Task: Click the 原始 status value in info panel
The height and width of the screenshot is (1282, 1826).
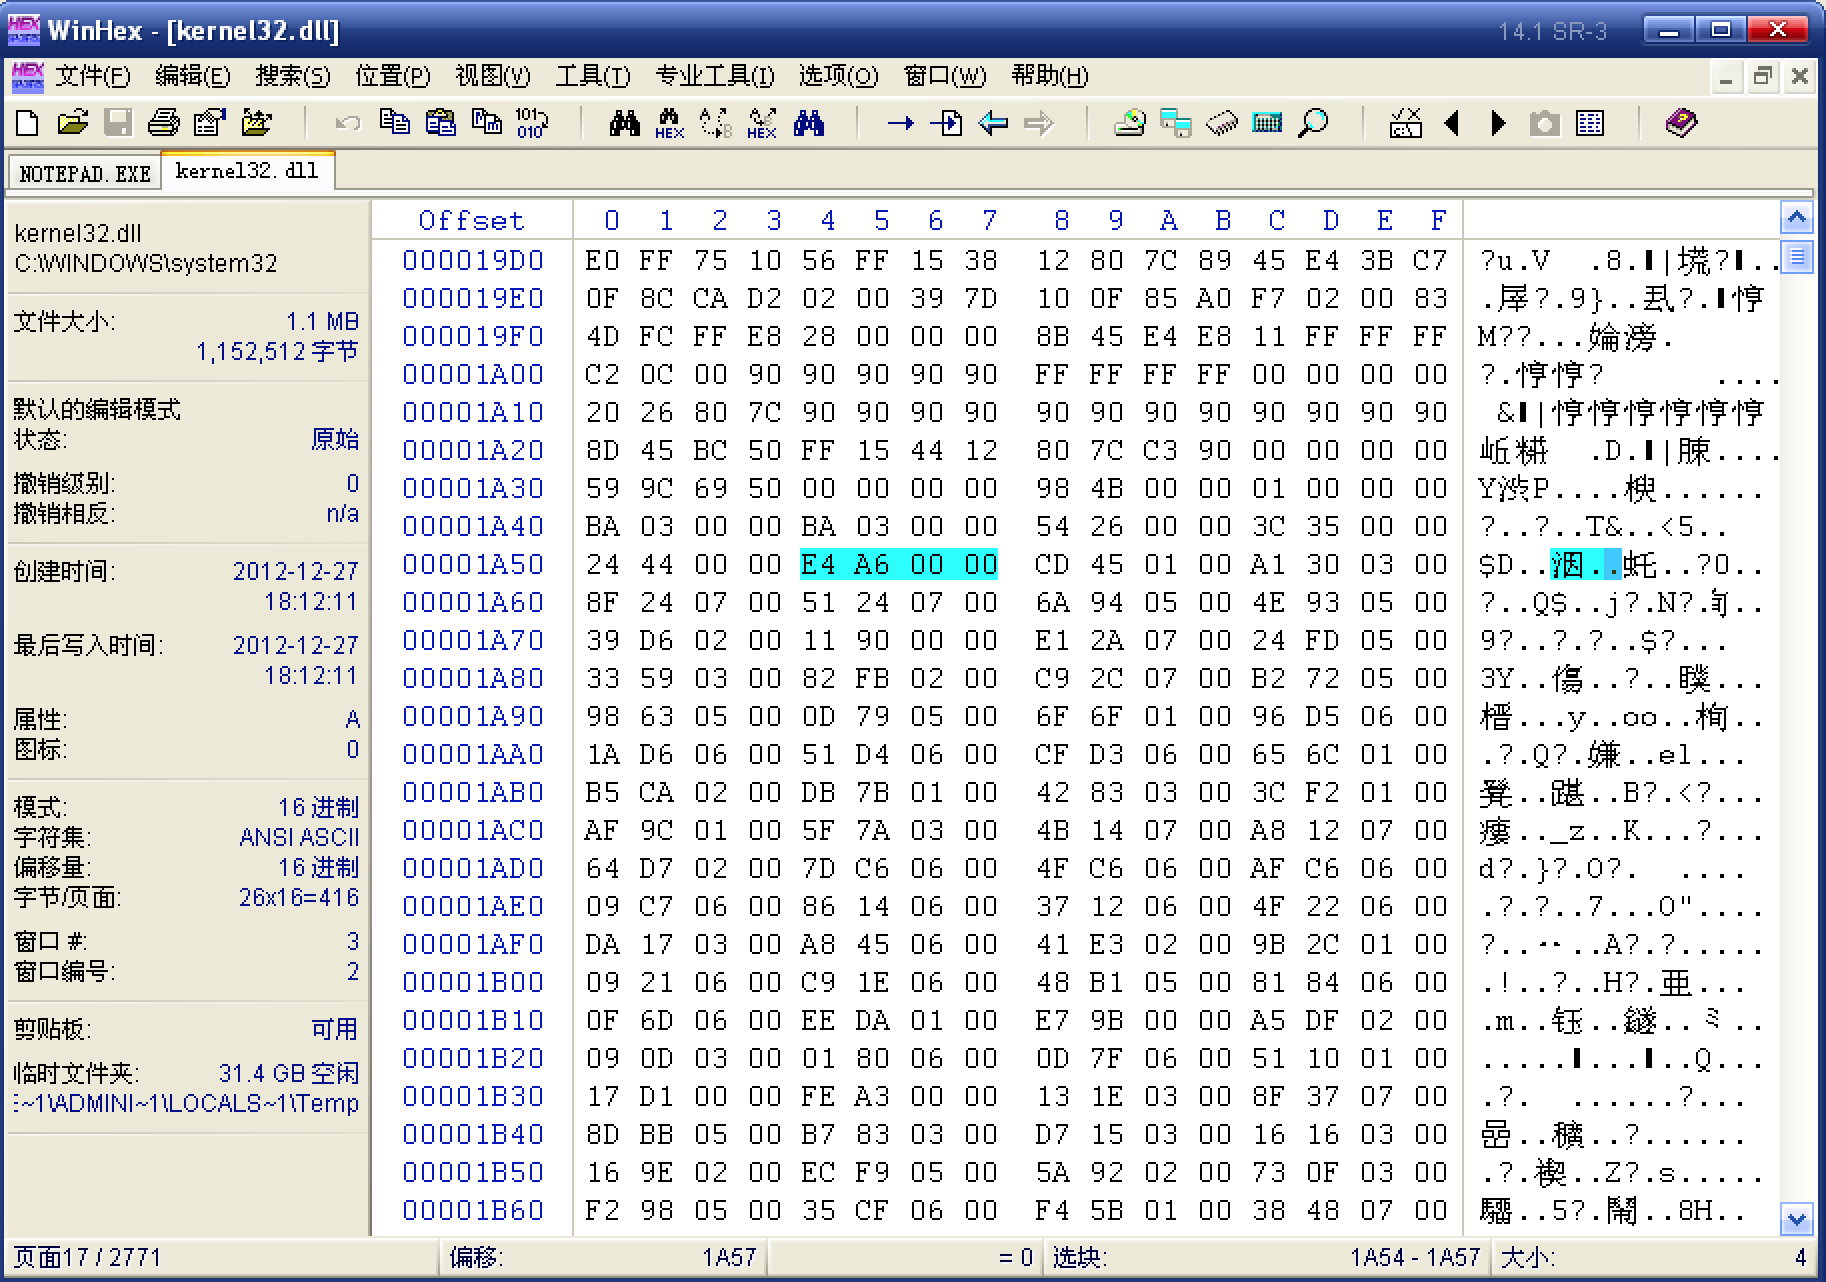Action: pyautogui.click(x=334, y=439)
